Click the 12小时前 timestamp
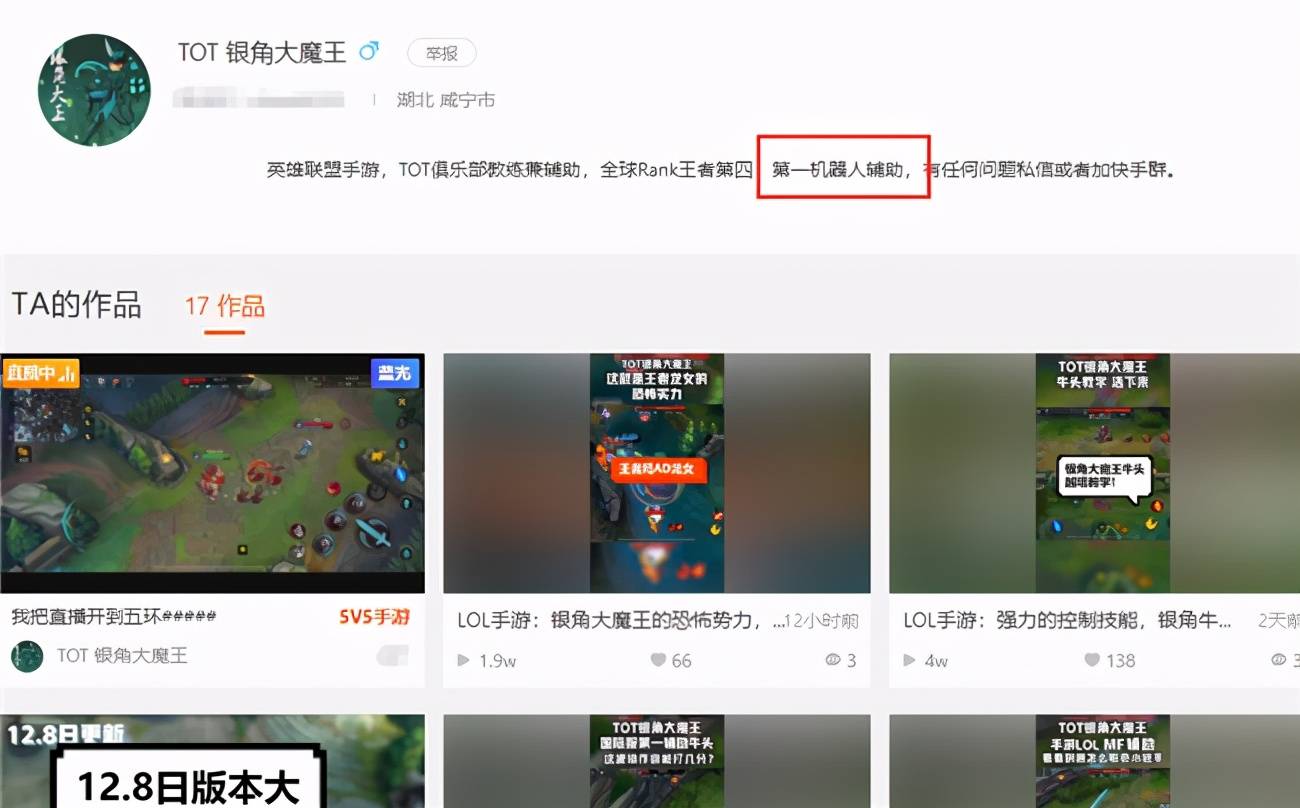The height and width of the screenshot is (808, 1300). 822,621
